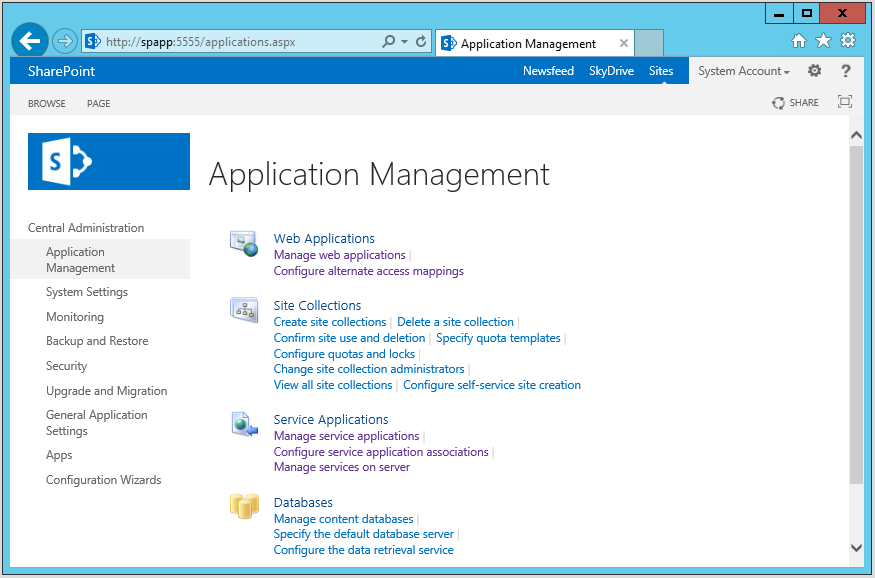Click the browser Forward arrow button
This screenshot has width=875, height=578.
coord(65,41)
